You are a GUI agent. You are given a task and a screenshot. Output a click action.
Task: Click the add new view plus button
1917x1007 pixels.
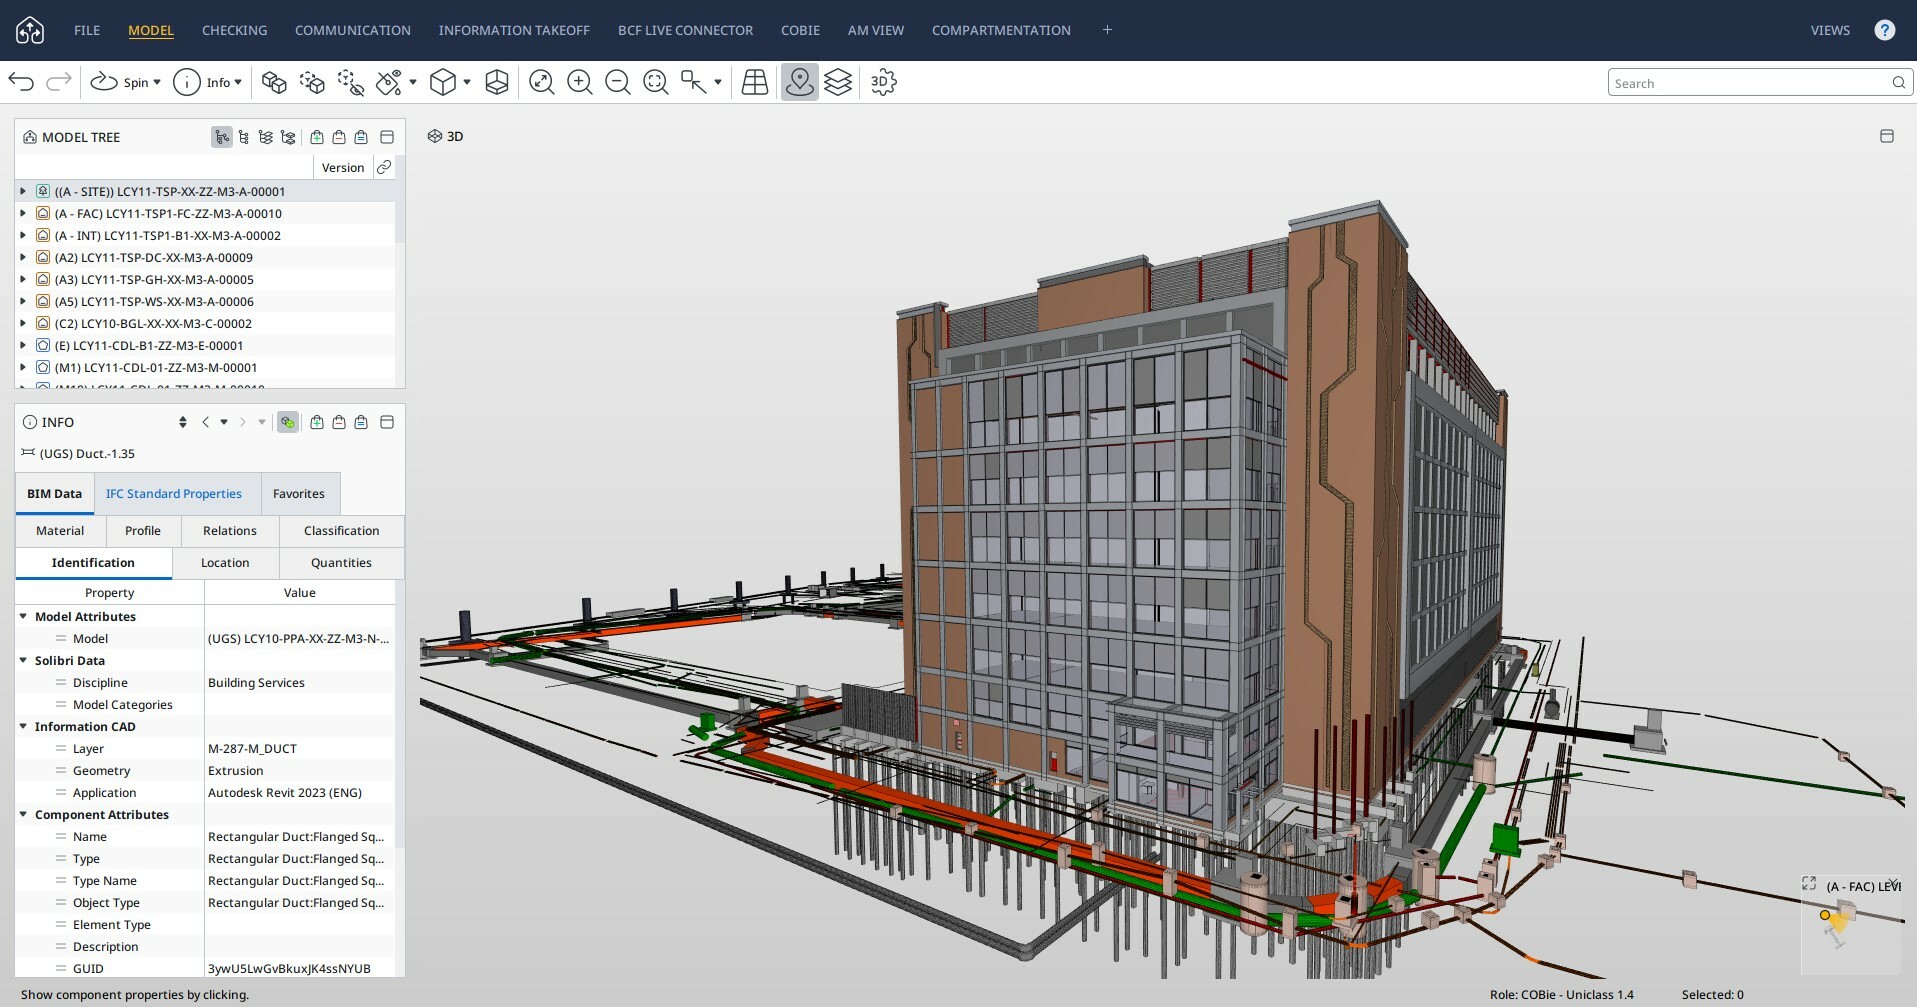1107,30
